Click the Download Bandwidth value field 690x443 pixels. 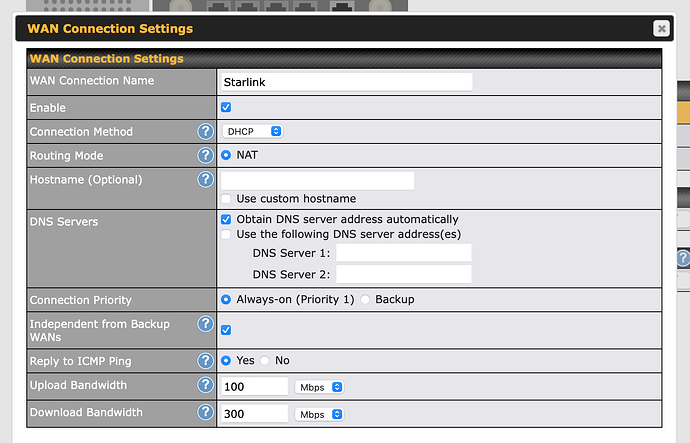pyautogui.click(x=254, y=413)
